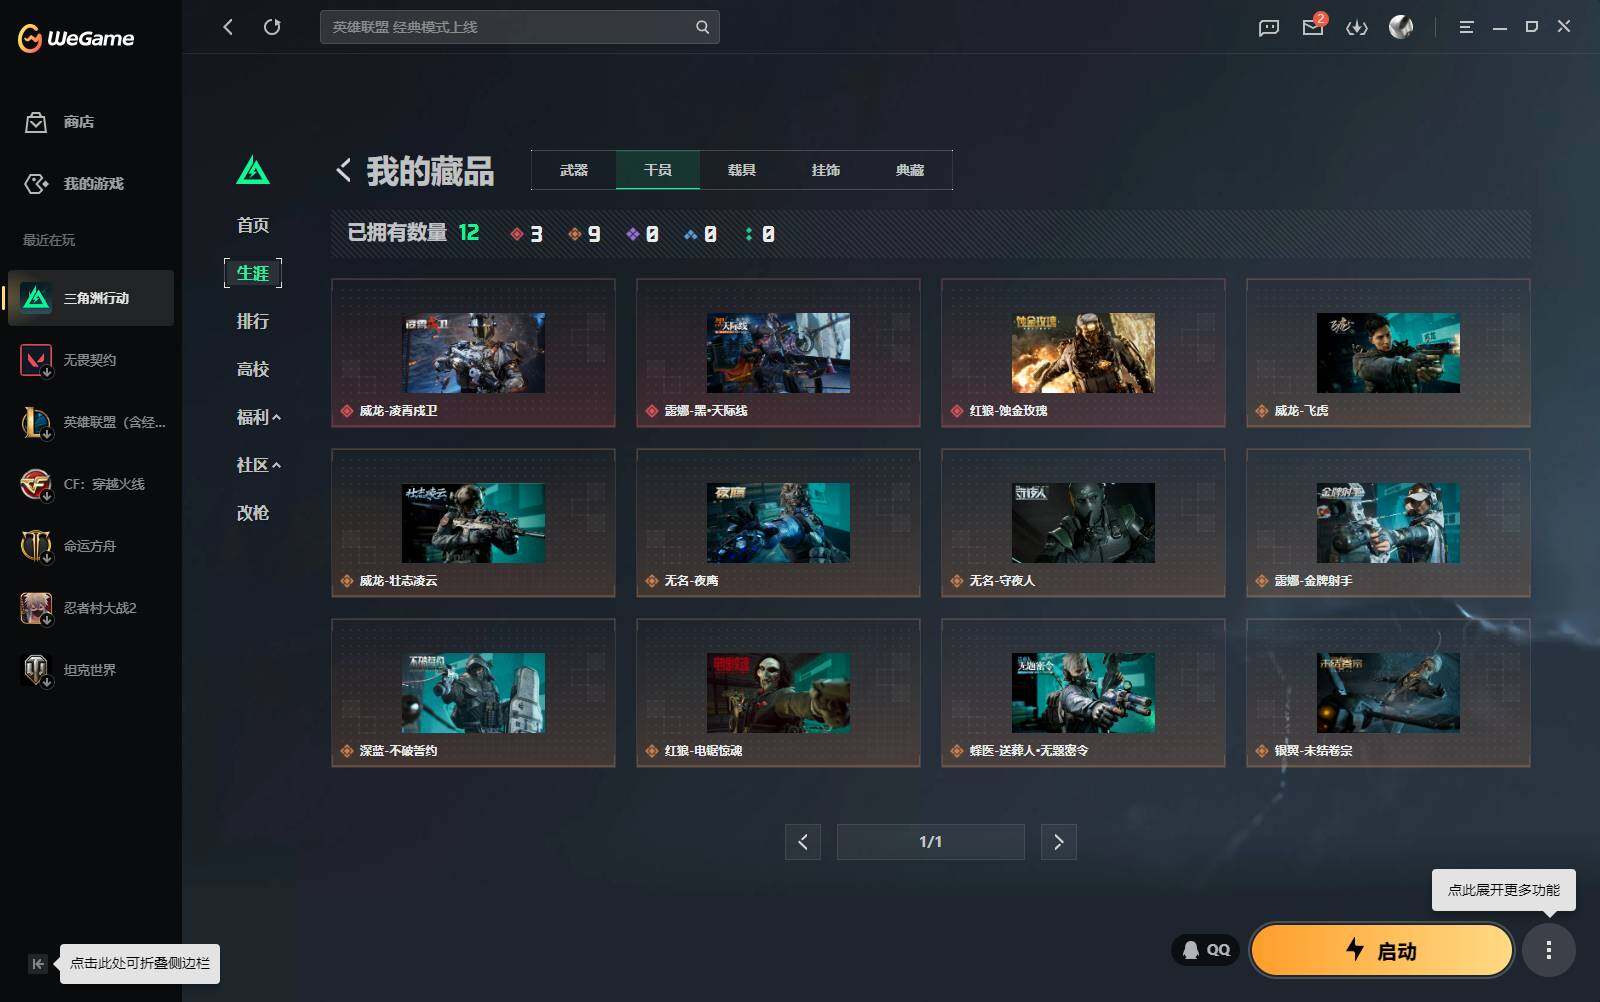
Task: Select 无畏契约 game in sidebar
Action: (91, 360)
